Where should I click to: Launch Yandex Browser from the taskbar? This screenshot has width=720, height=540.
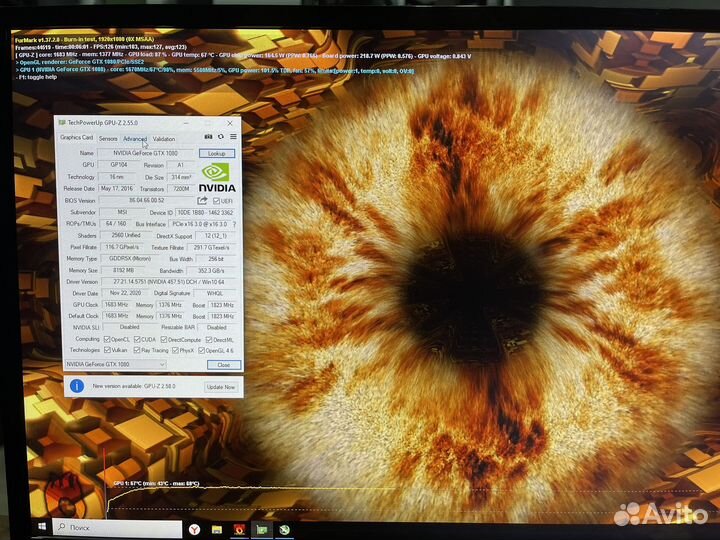(x=195, y=529)
